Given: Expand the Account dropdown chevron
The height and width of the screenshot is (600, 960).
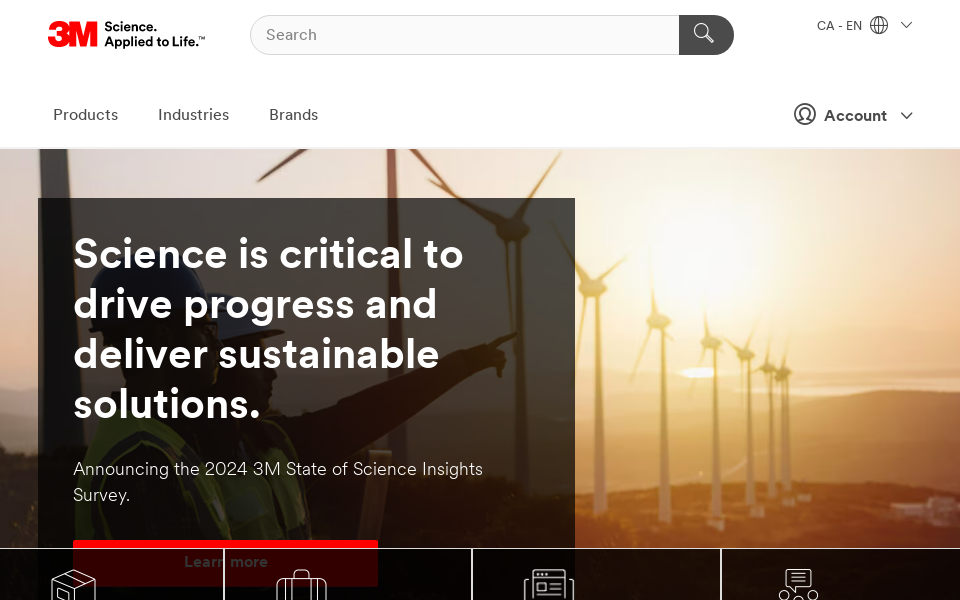Looking at the screenshot, I should [x=906, y=116].
